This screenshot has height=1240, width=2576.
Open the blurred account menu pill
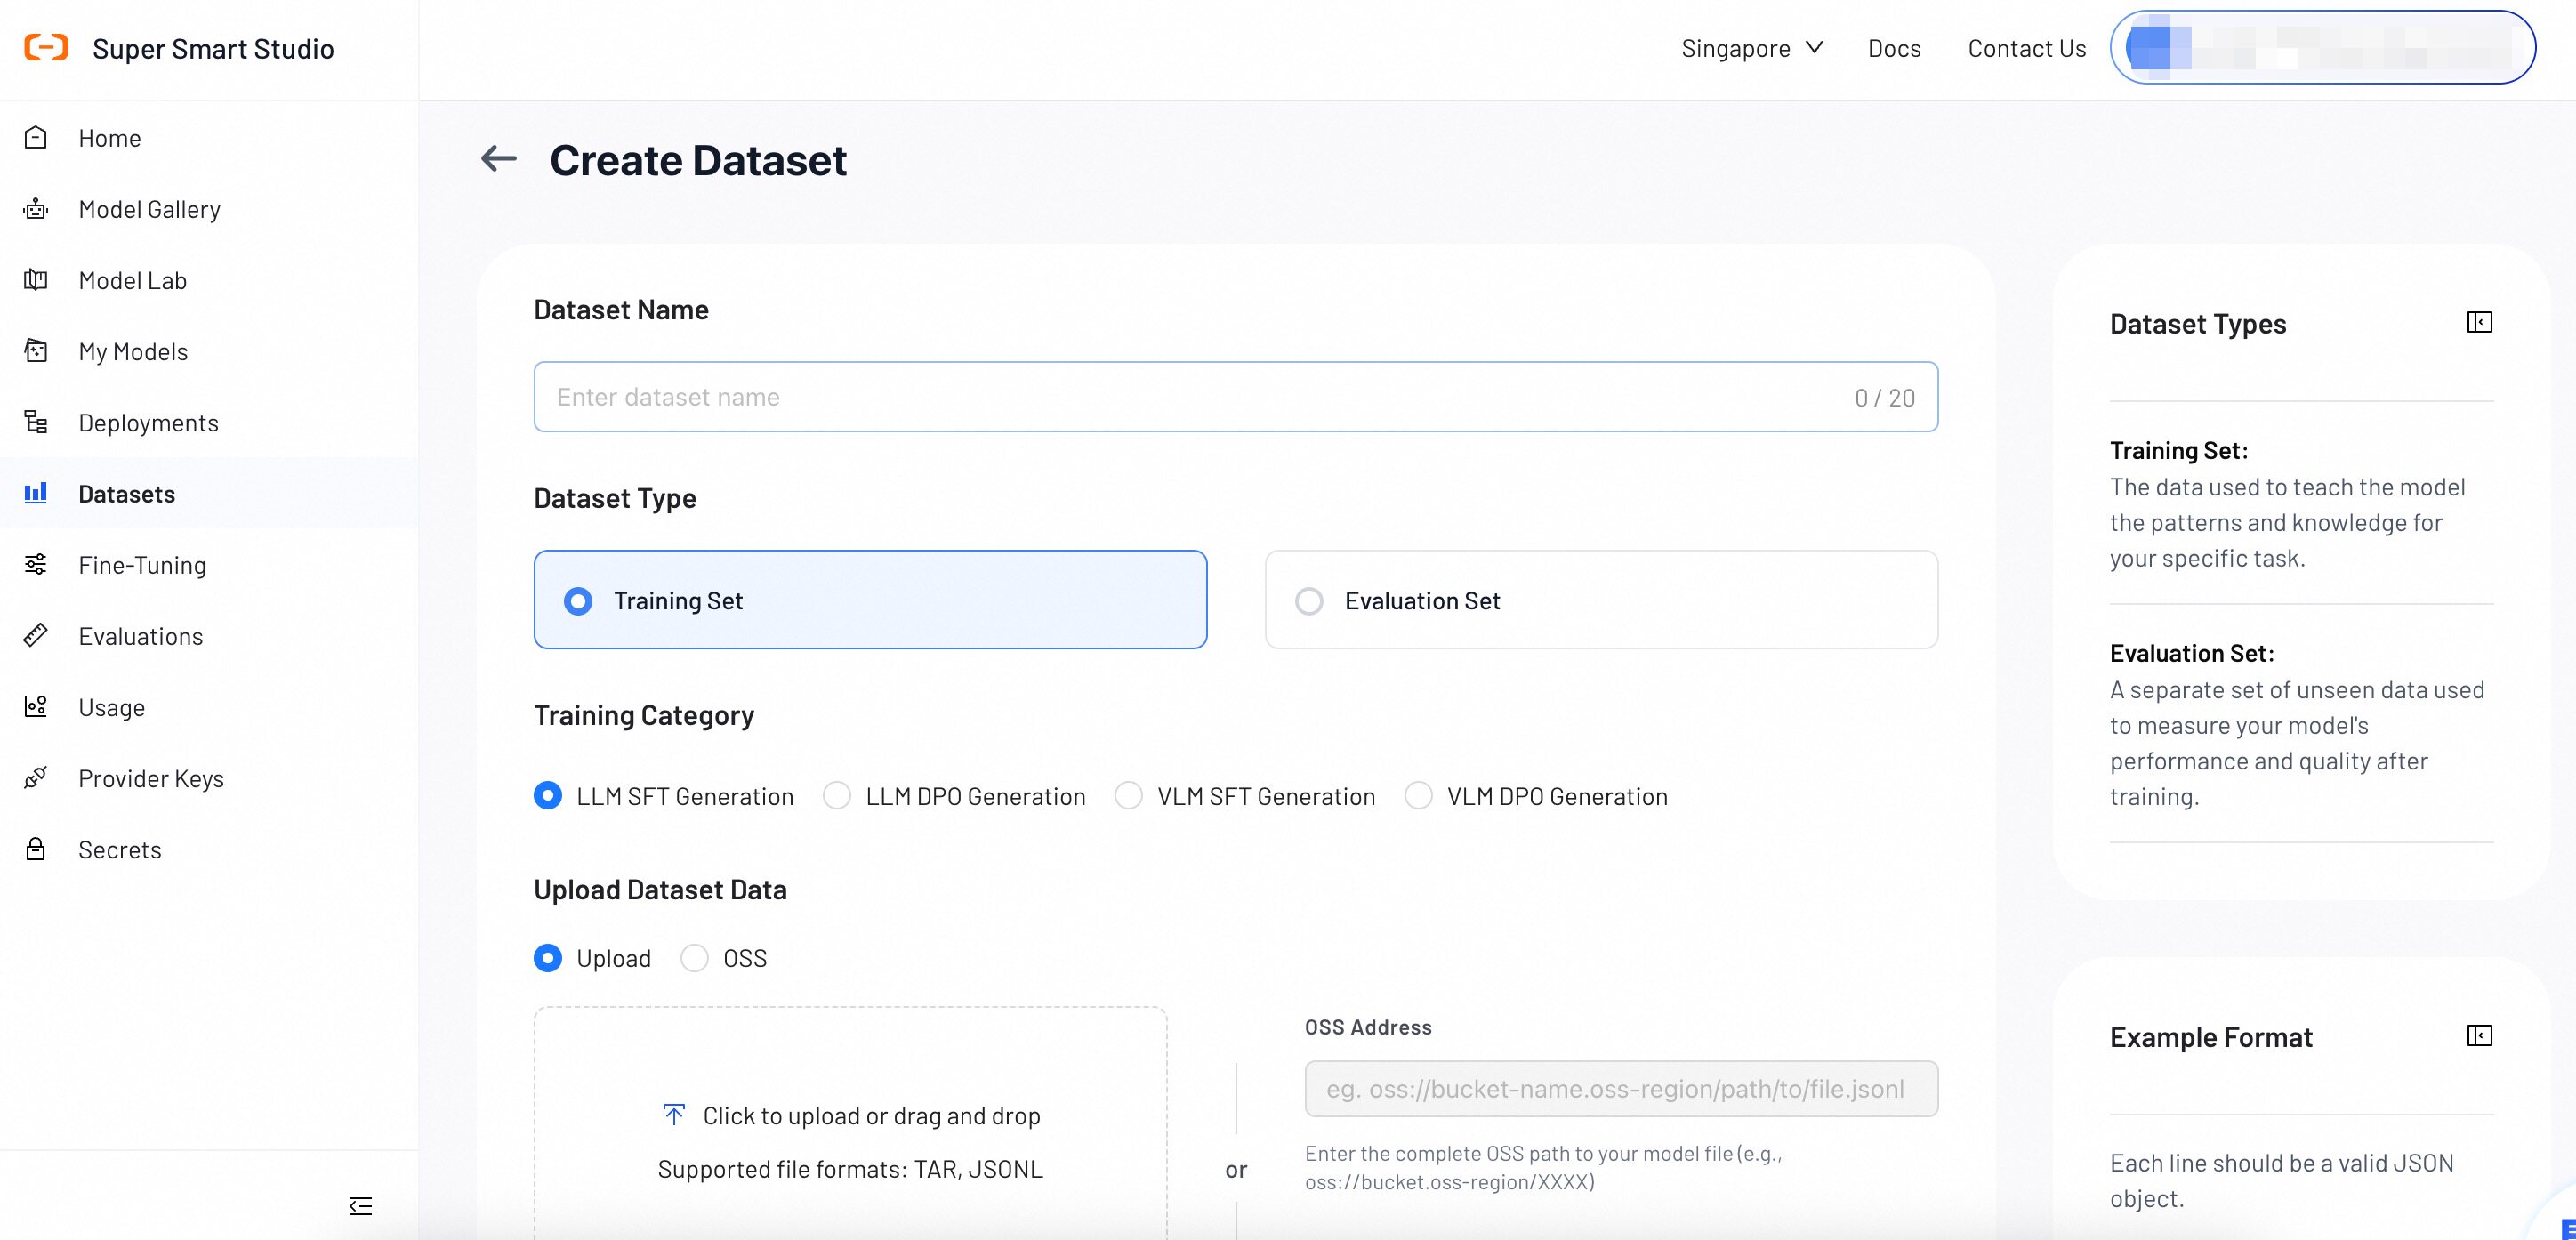click(x=2323, y=47)
